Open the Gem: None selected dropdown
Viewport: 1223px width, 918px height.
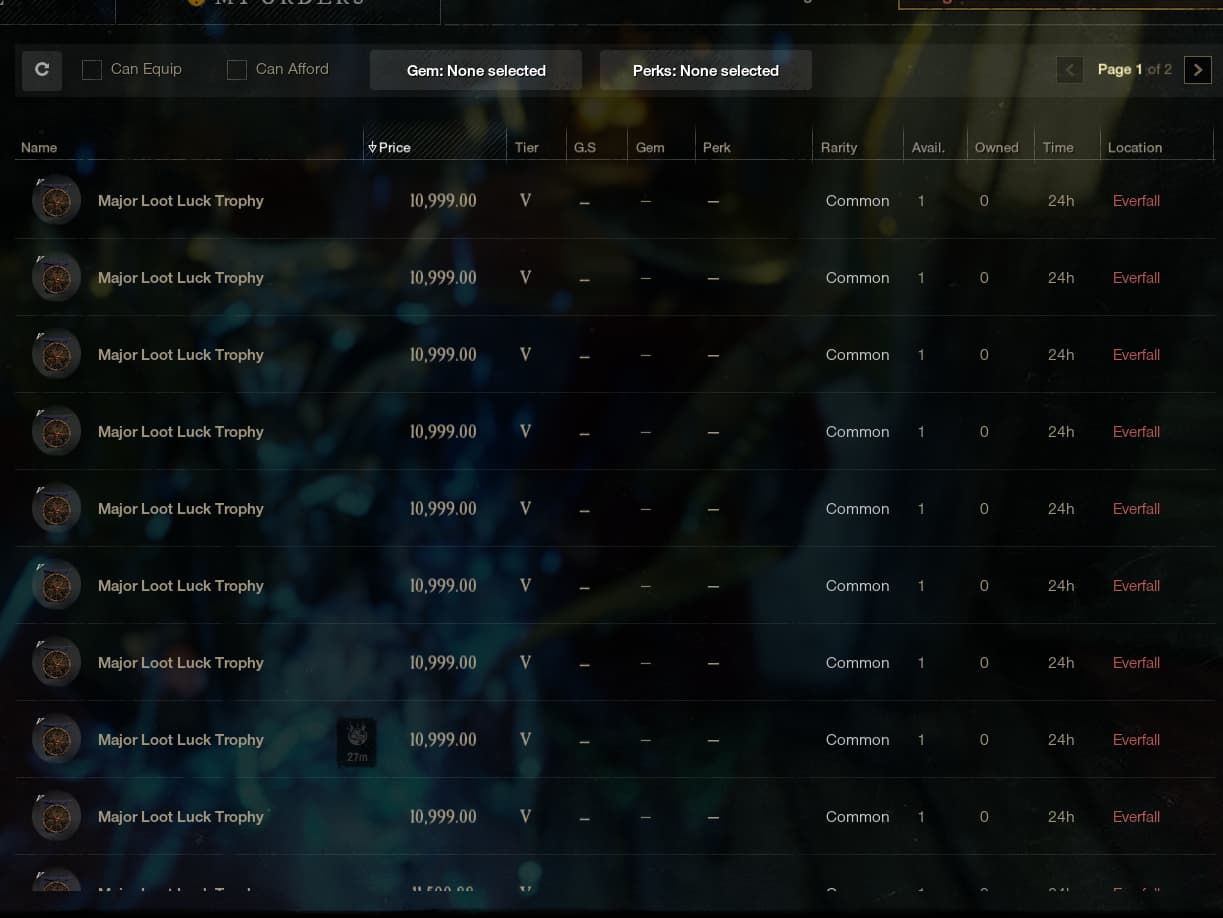pyautogui.click(x=476, y=71)
